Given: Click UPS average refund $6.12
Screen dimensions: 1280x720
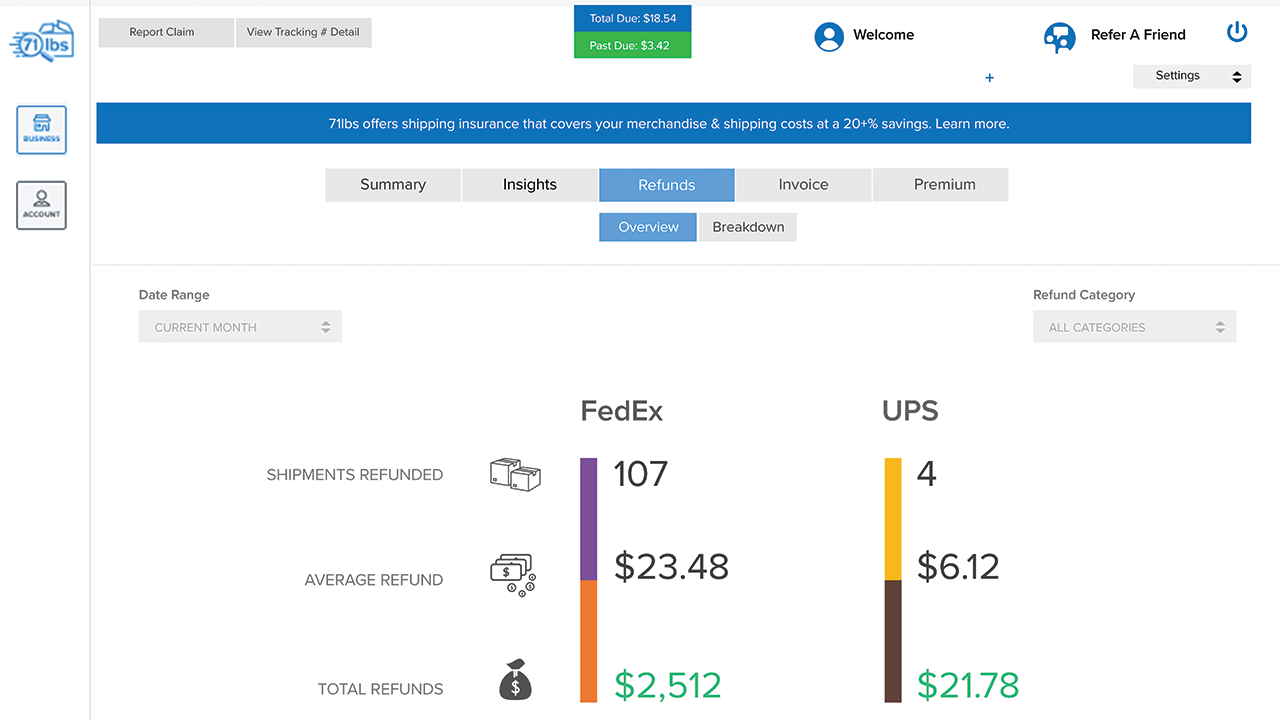Looking at the screenshot, I should pyautogui.click(x=958, y=567).
